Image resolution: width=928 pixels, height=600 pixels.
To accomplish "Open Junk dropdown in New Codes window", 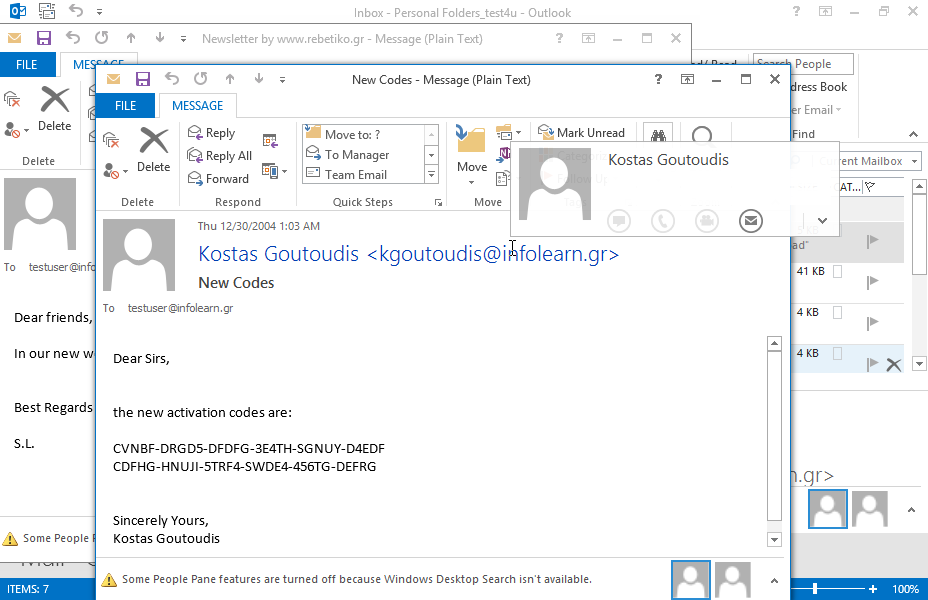I will coord(115,172).
